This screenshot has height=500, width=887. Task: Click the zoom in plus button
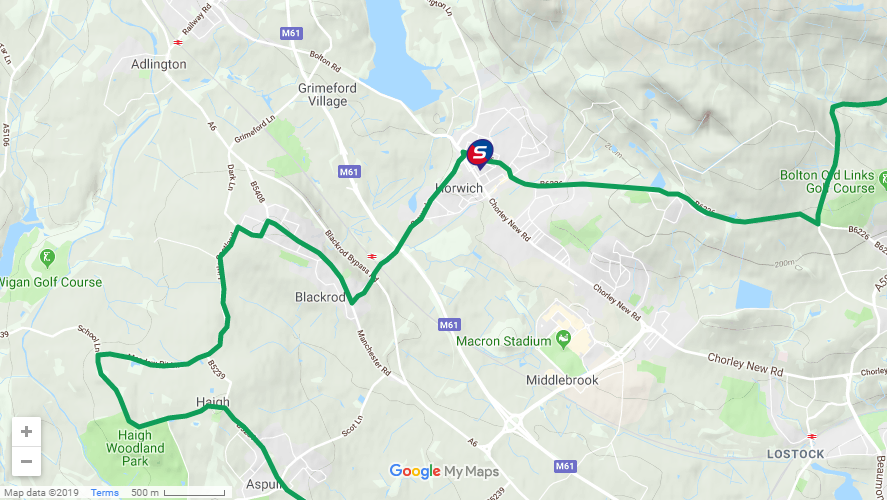[x=26, y=432]
